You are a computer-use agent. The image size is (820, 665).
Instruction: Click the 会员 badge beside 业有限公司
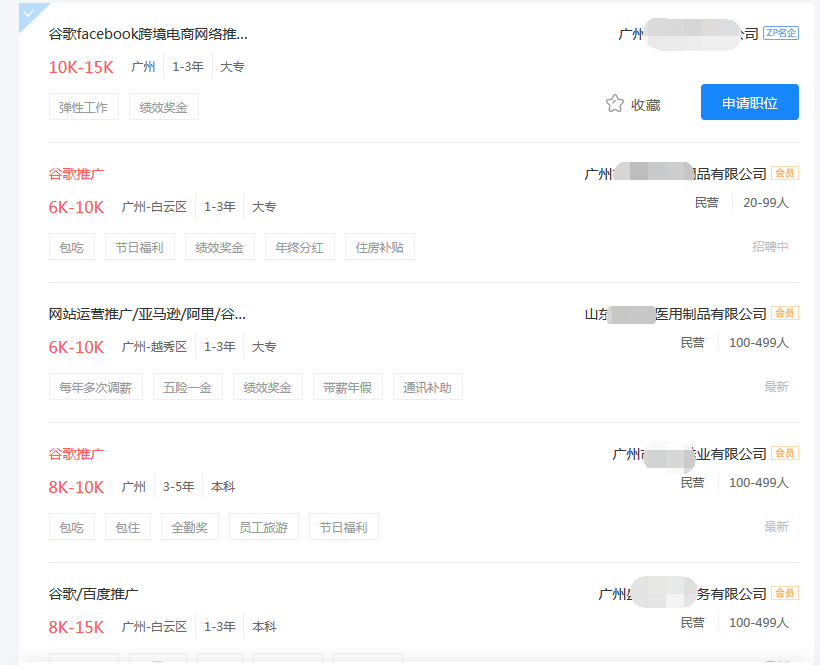(784, 453)
